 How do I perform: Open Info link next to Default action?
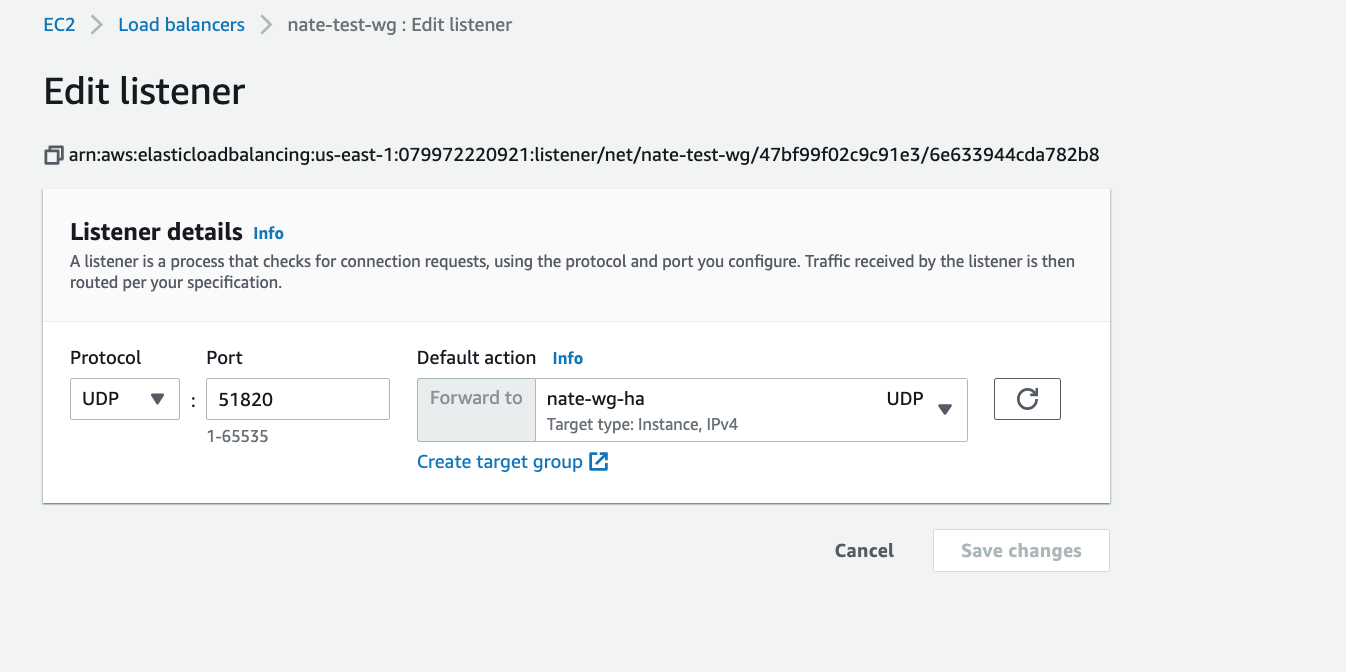coord(567,358)
